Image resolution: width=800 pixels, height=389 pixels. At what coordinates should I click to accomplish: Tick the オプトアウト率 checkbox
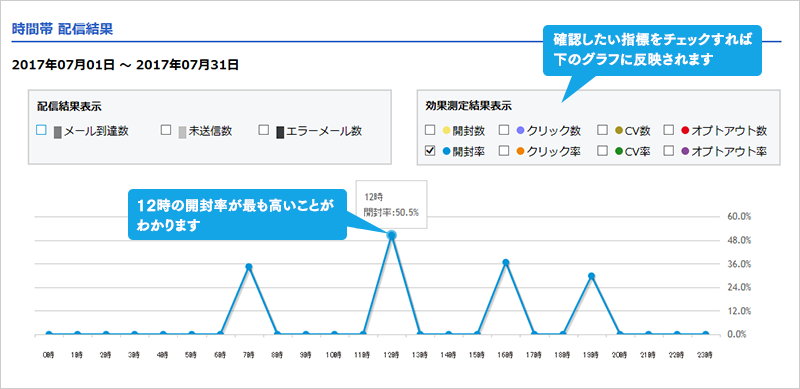tap(668, 151)
